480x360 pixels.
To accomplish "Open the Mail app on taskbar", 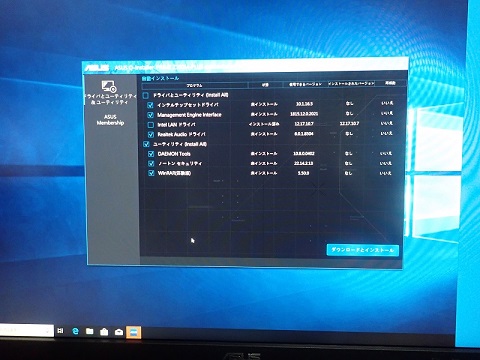I will click(x=119, y=332).
